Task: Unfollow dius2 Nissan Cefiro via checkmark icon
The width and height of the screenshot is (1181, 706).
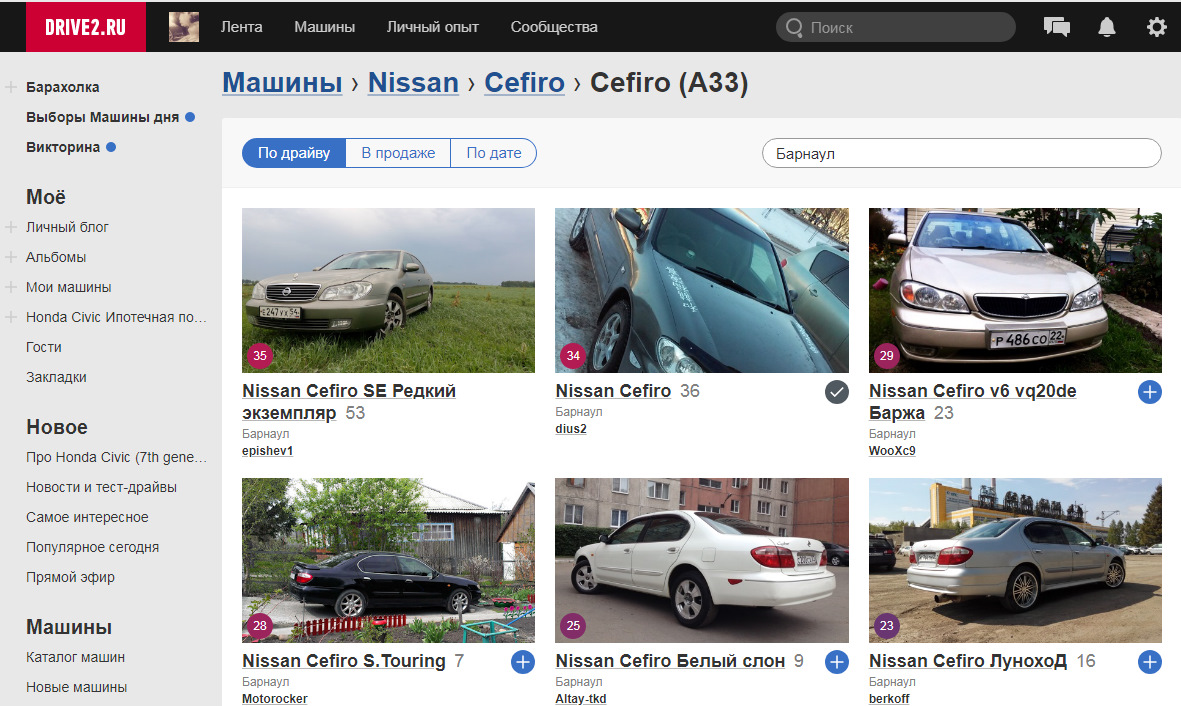Action: click(836, 392)
